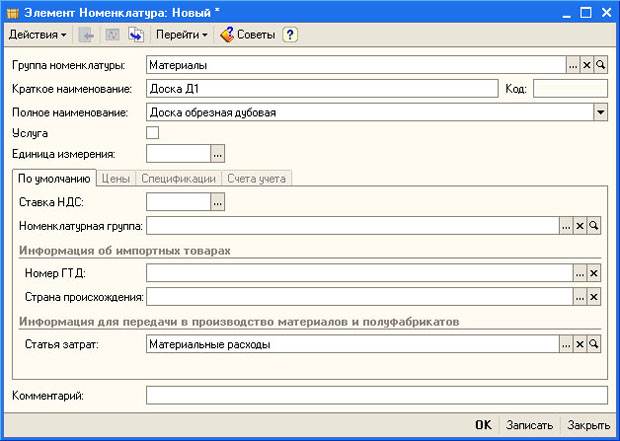Open magnifier lookup for Статья затрат
This screenshot has height=441, width=620.
click(x=594, y=344)
